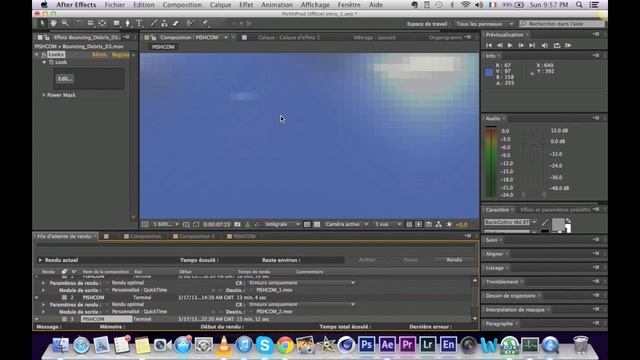Open the 1 vue layout dropdown
The image size is (640, 360).
point(387,224)
